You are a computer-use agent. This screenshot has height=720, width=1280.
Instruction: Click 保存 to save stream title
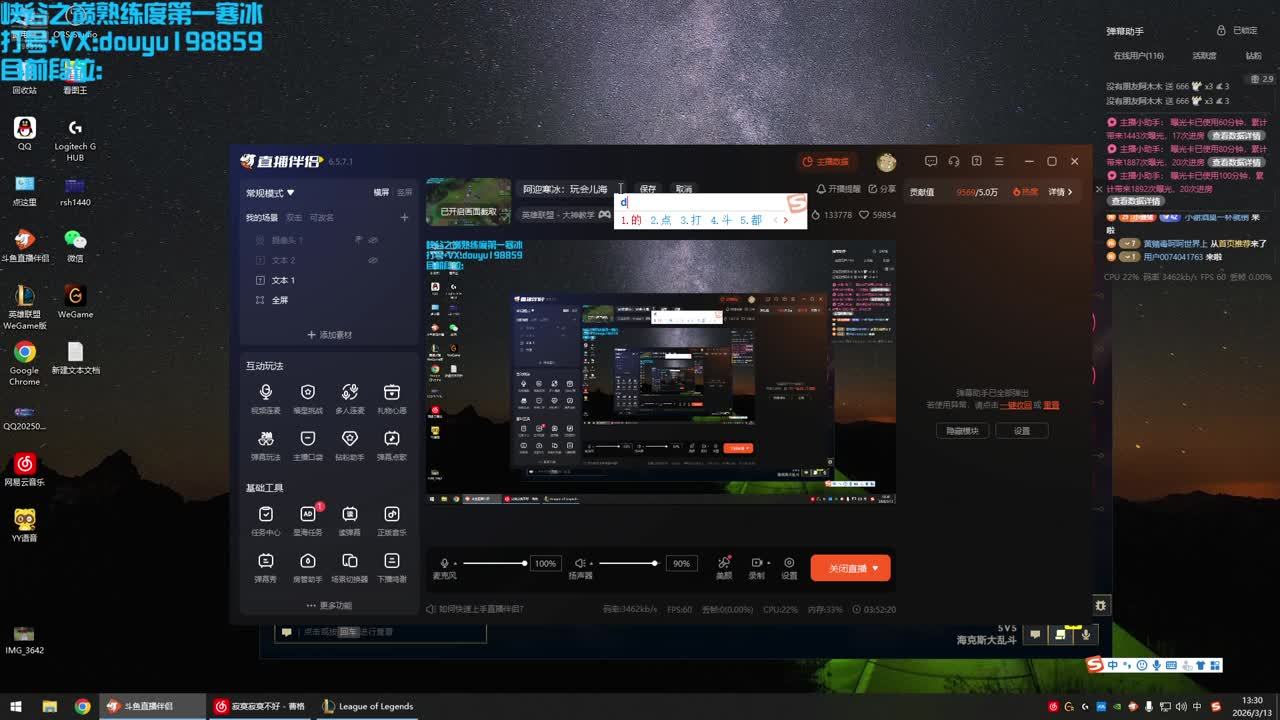pos(648,189)
